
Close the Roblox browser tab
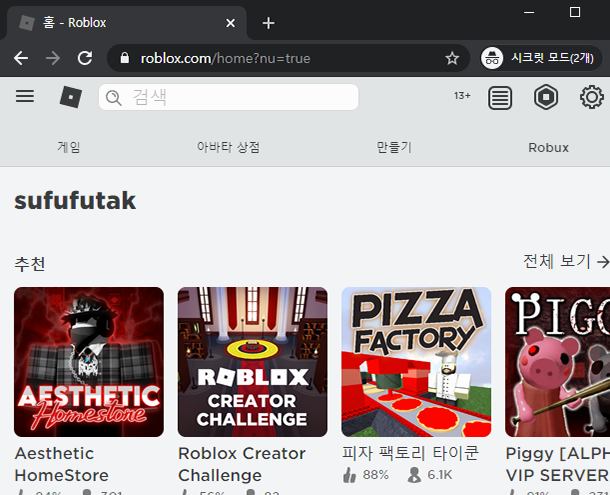pyautogui.click(x=230, y=23)
